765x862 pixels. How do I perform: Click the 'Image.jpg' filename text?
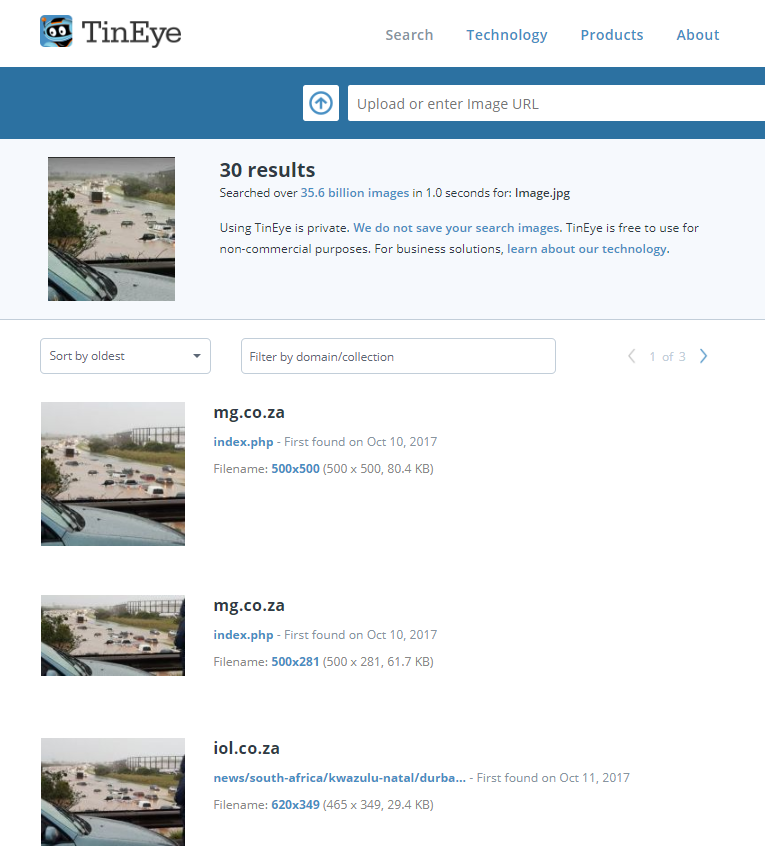tap(542, 193)
